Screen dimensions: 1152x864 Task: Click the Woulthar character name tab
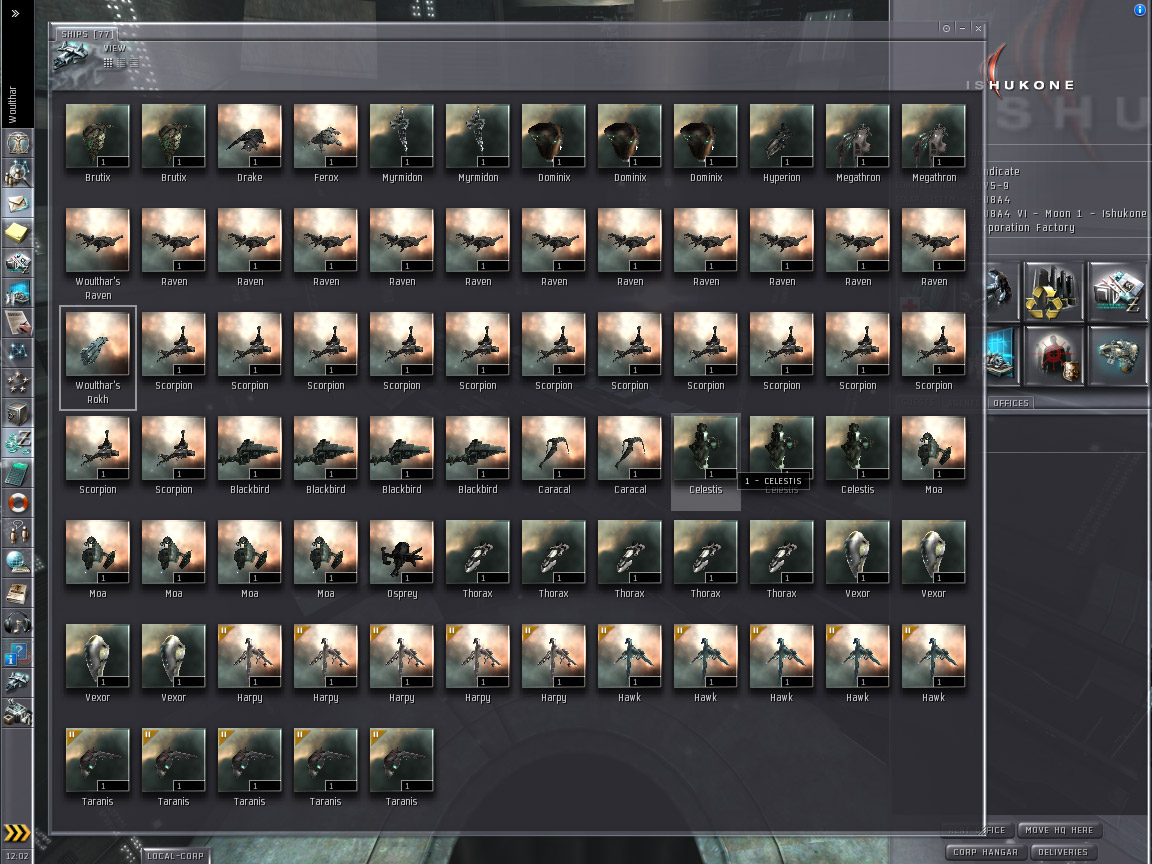click(x=12, y=104)
